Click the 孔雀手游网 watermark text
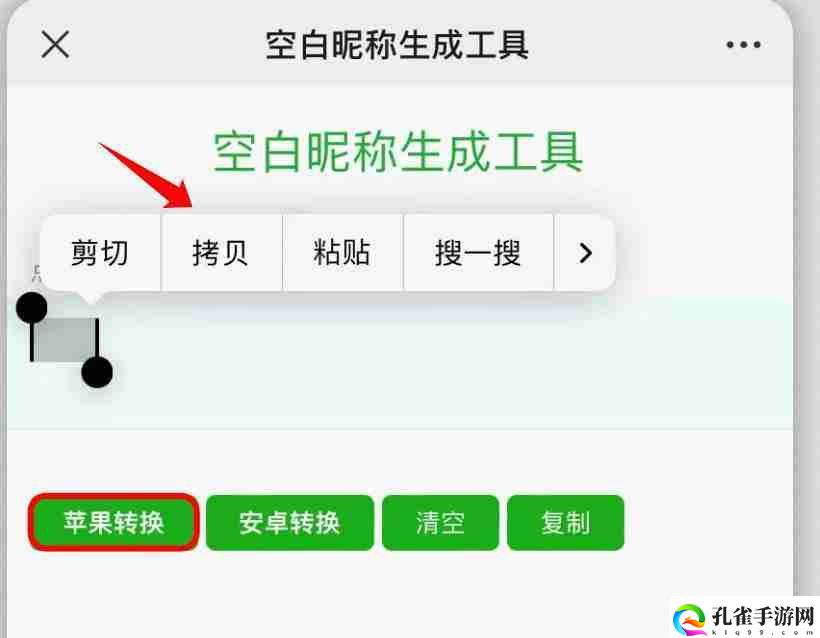Viewport: 820px width, 638px height. pos(762,617)
